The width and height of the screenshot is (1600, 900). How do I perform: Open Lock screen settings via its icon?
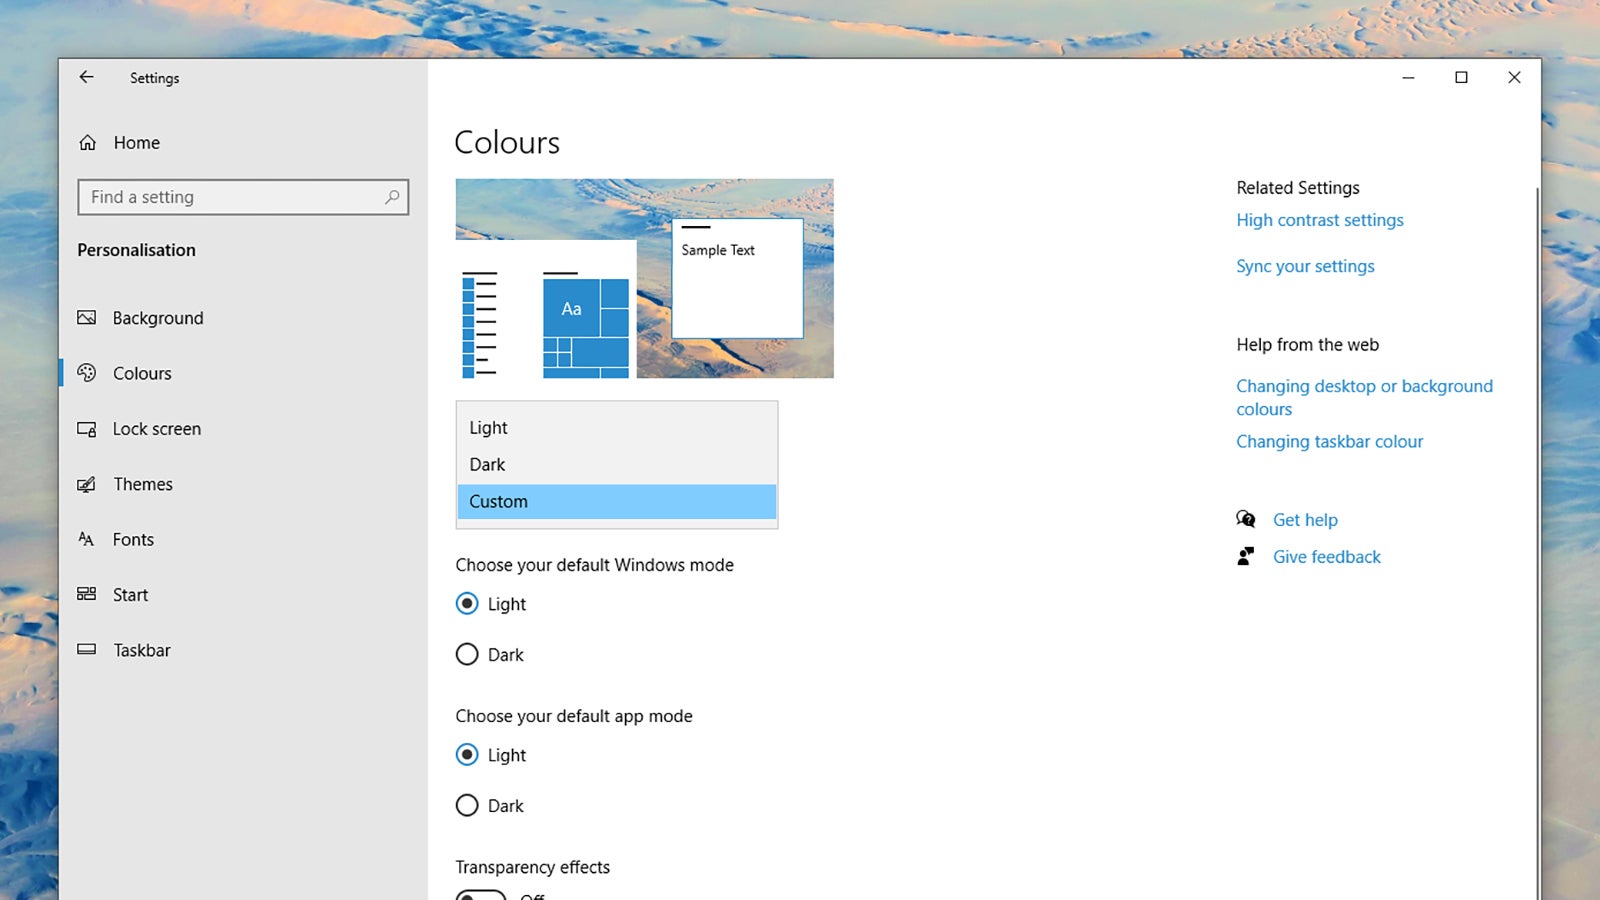[88, 428]
